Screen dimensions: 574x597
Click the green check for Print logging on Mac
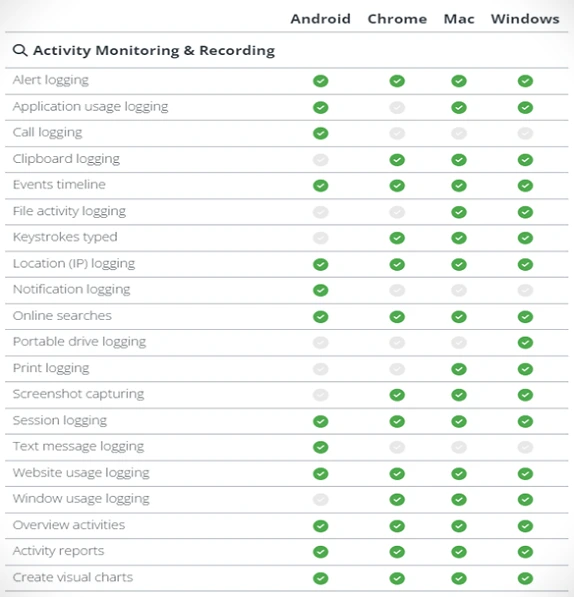(x=459, y=369)
